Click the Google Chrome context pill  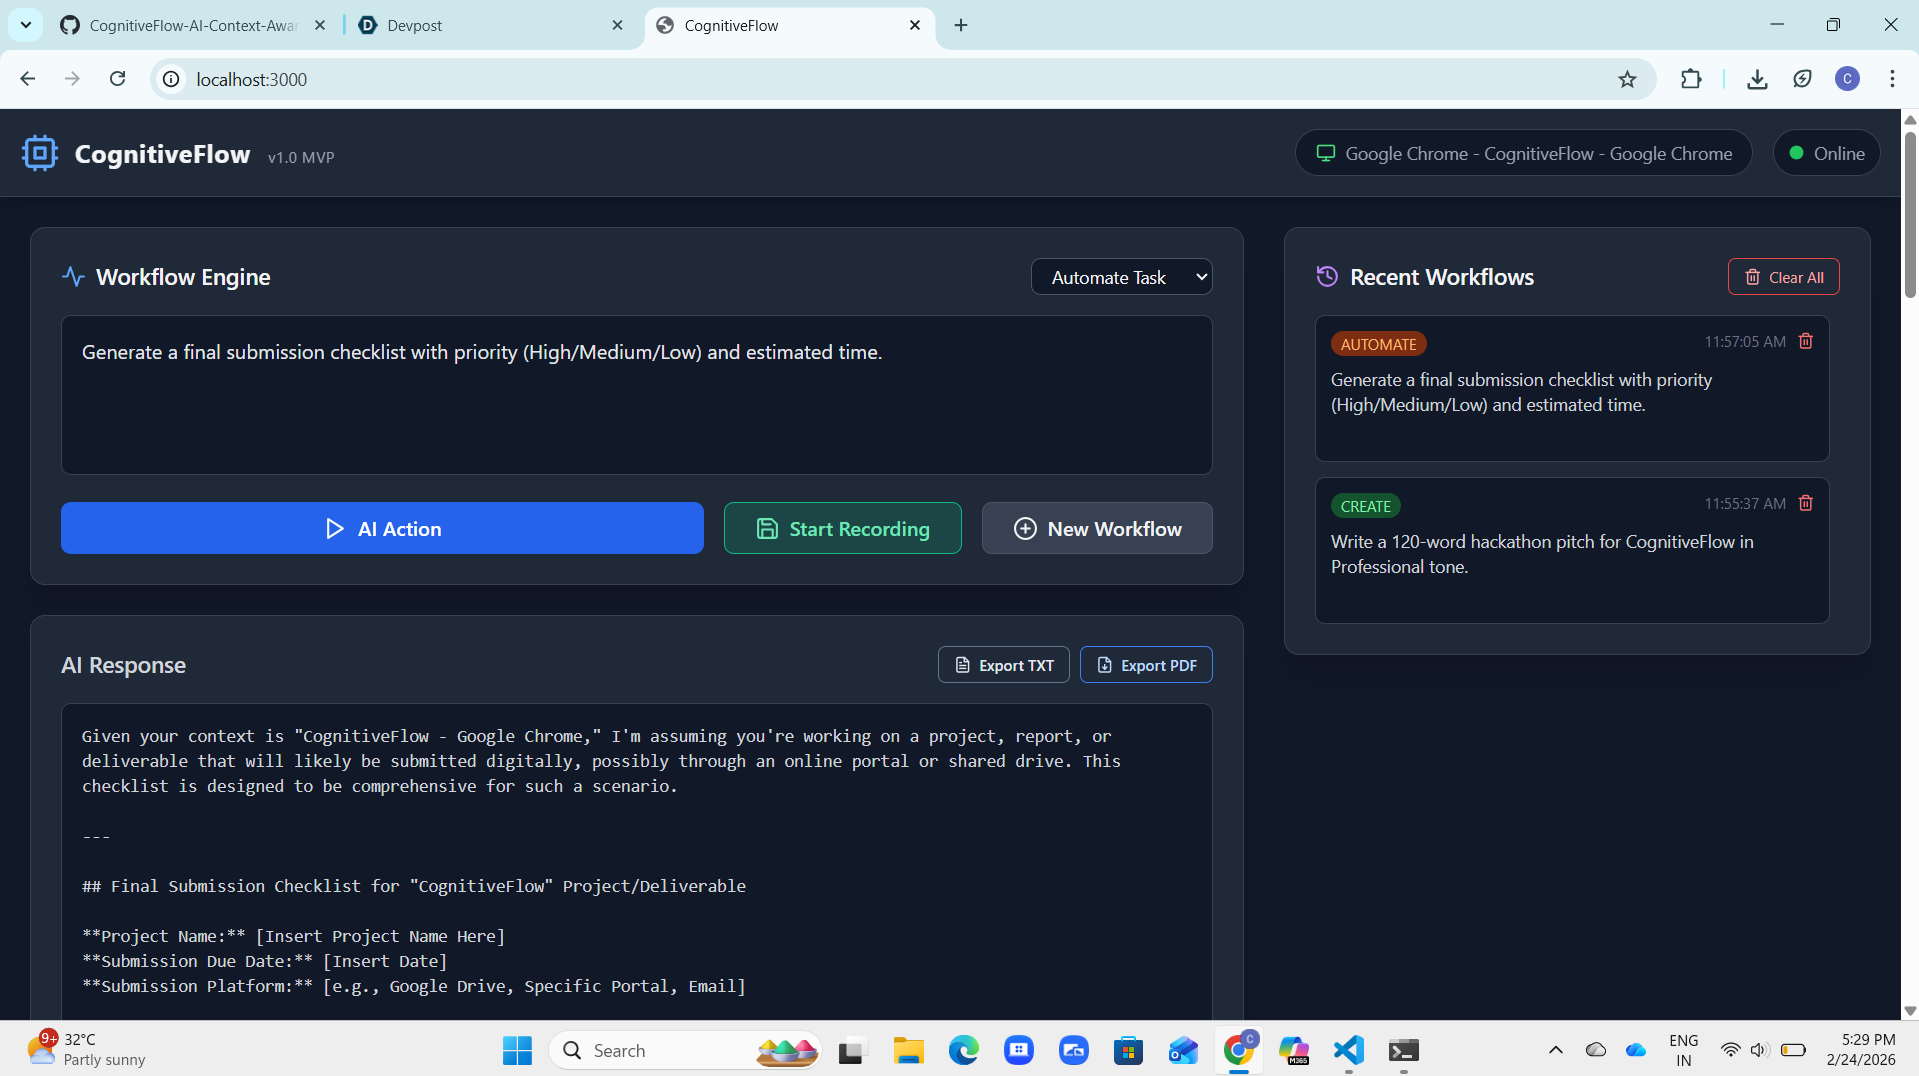click(1523, 153)
